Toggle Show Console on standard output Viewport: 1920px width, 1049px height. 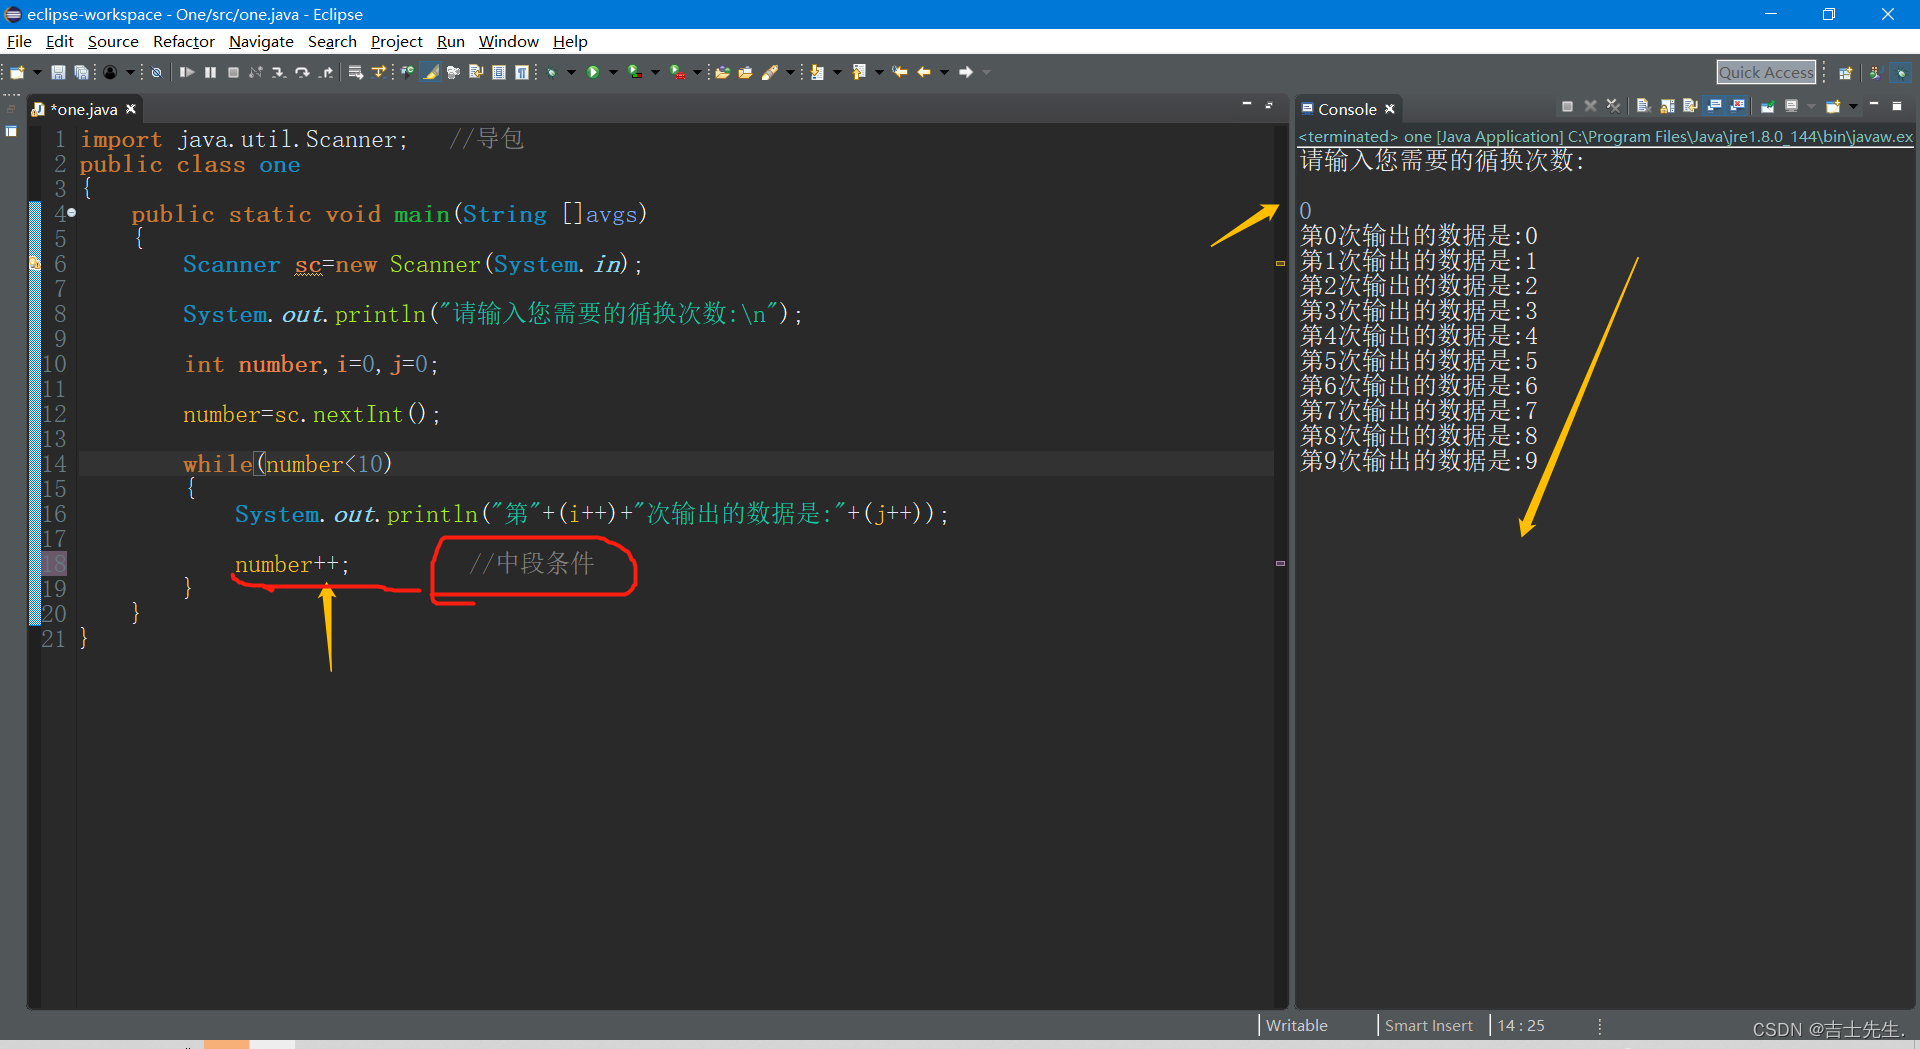1714,106
